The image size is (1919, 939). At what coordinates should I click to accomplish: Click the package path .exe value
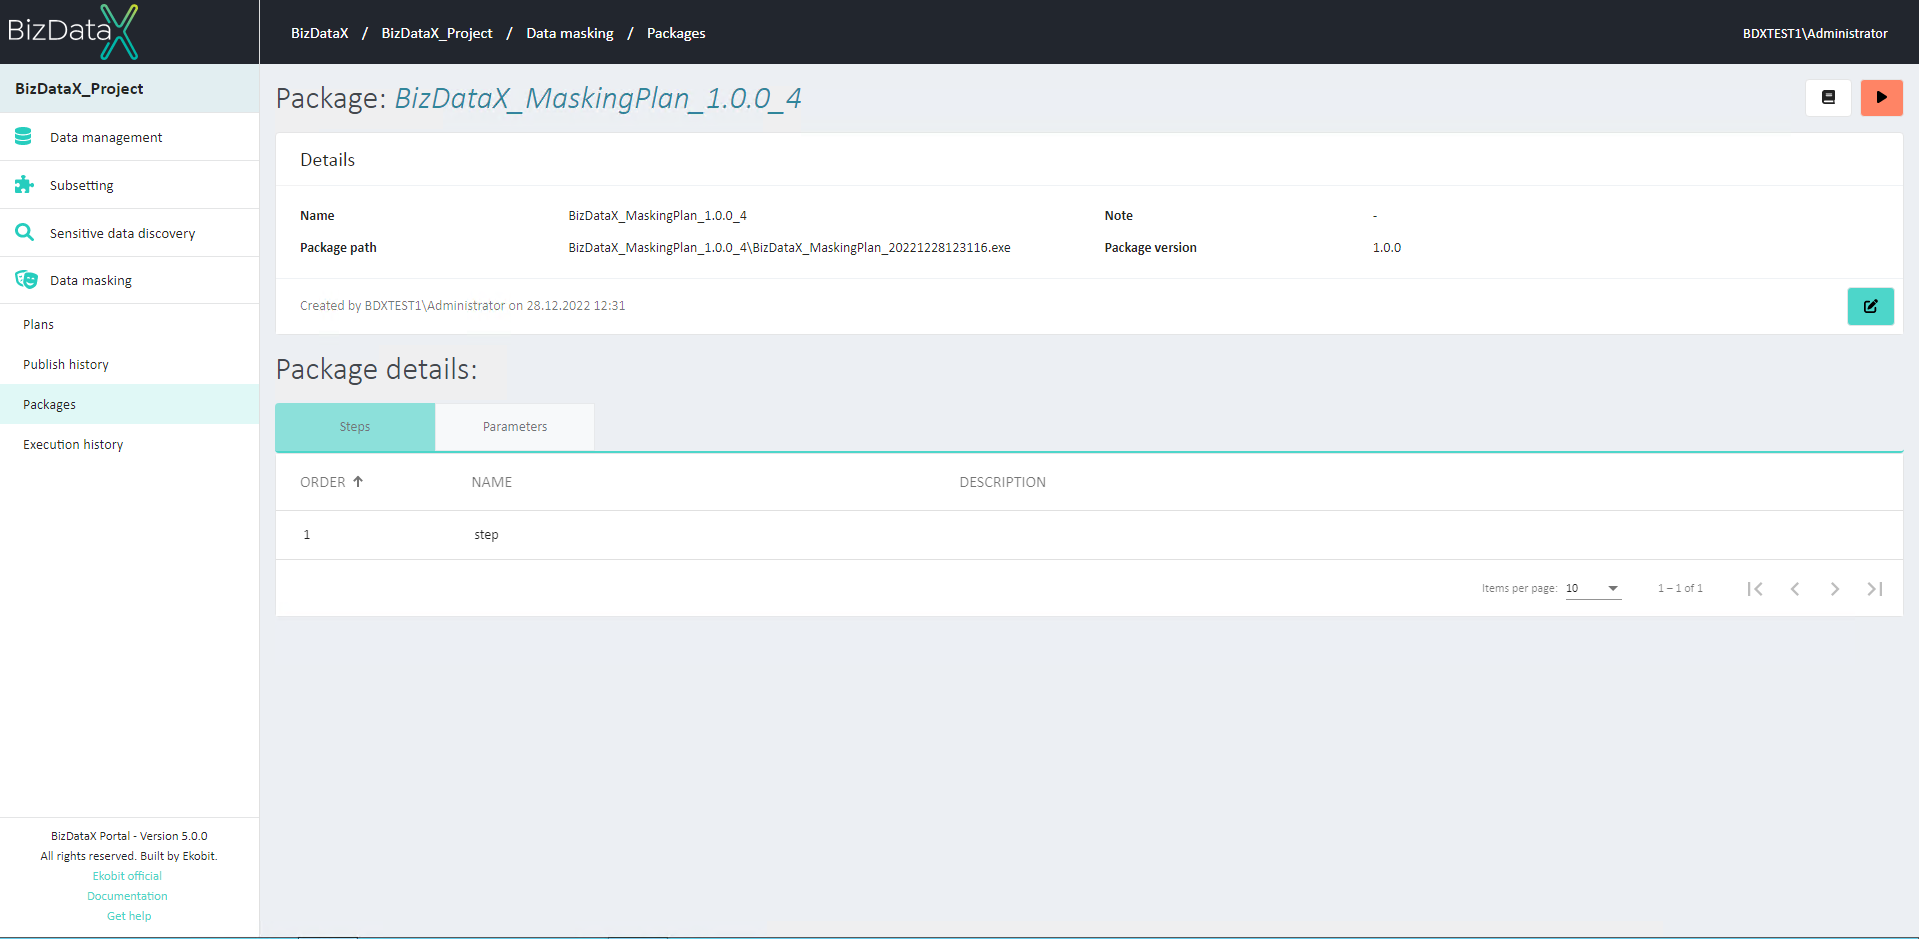(x=789, y=248)
